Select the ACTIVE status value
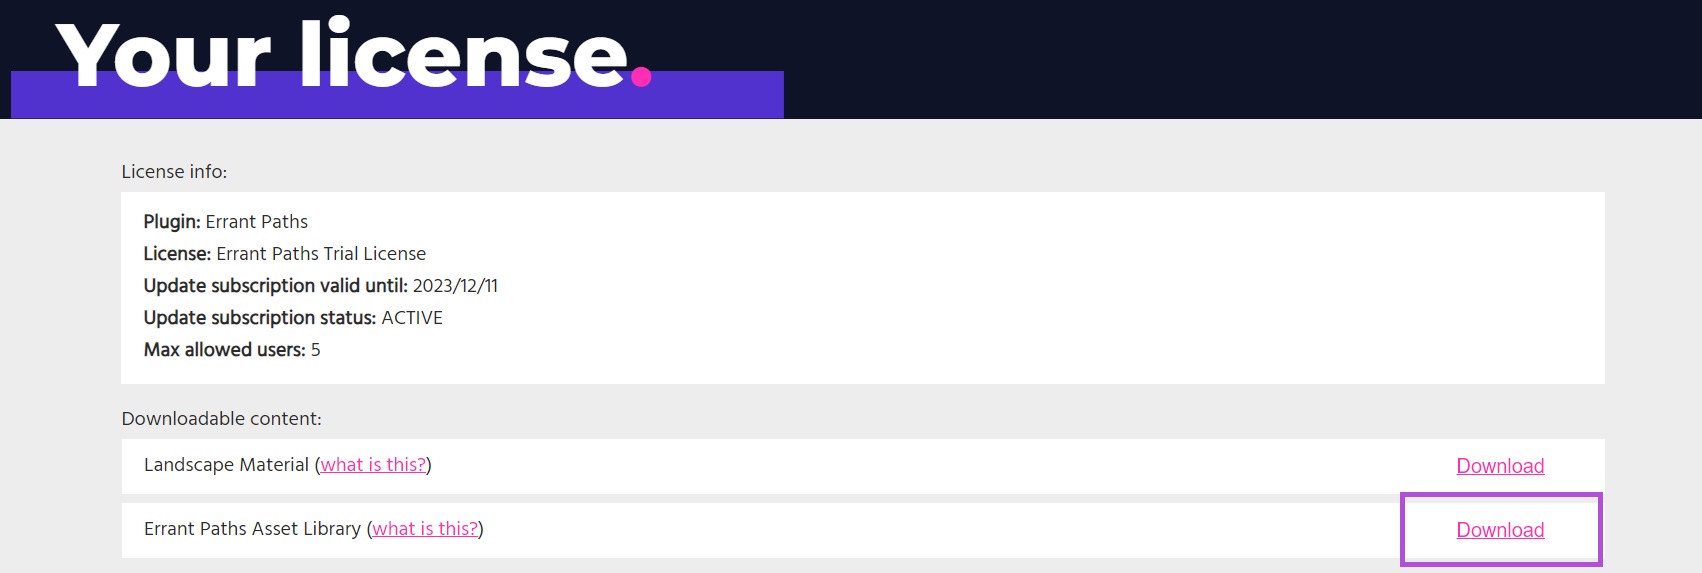The width and height of the screenshot is (1702, 573). tap(412, 318)
